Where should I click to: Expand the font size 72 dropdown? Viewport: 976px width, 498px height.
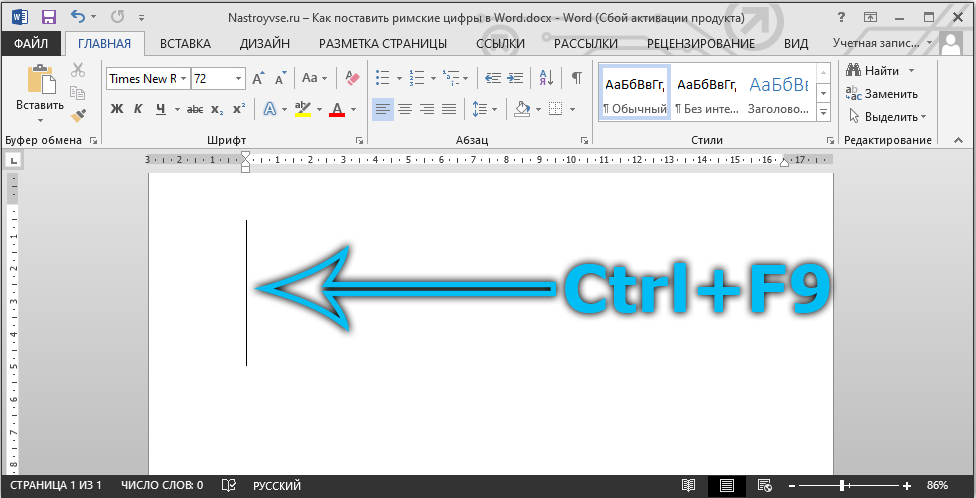238,78
